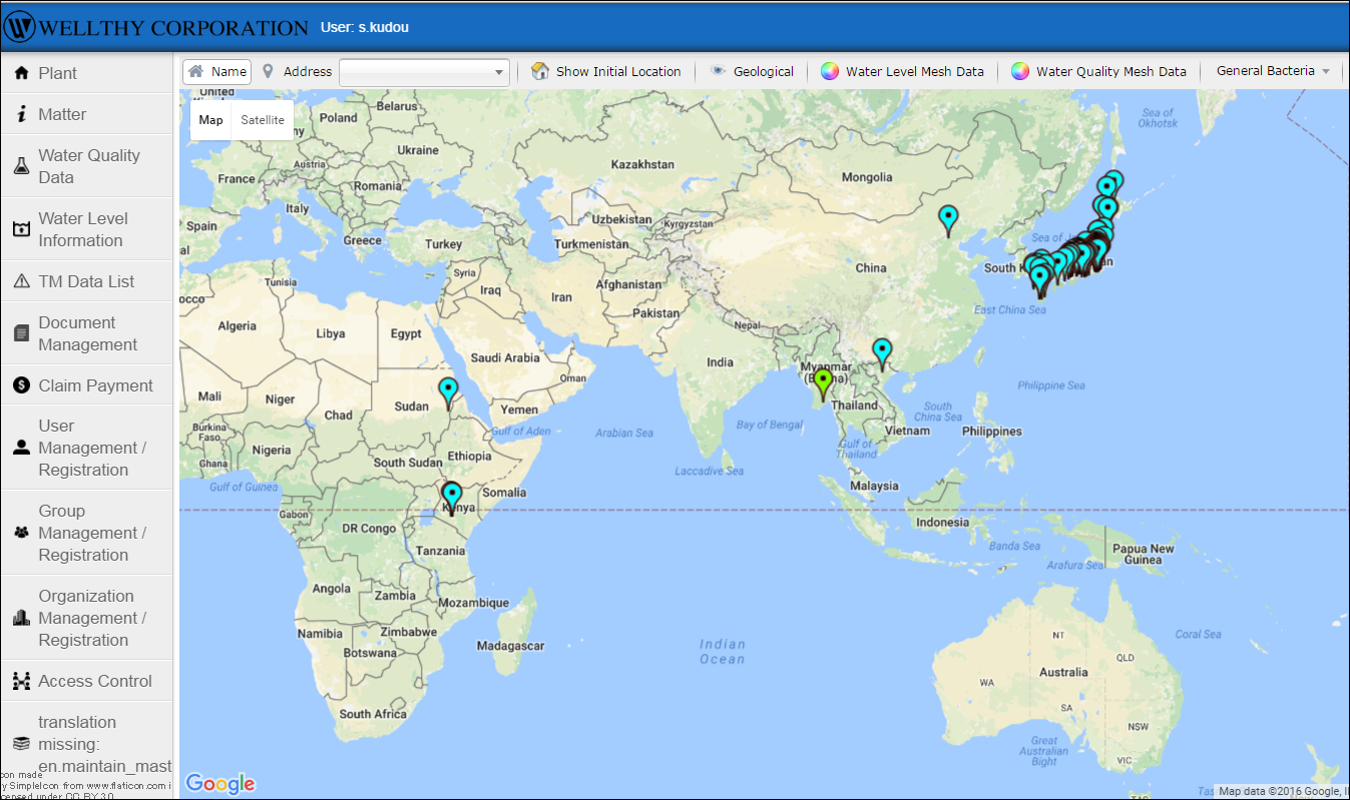The image size is (1350, 800).
Task: Select the Address search toggle
Action: point(296,71)
